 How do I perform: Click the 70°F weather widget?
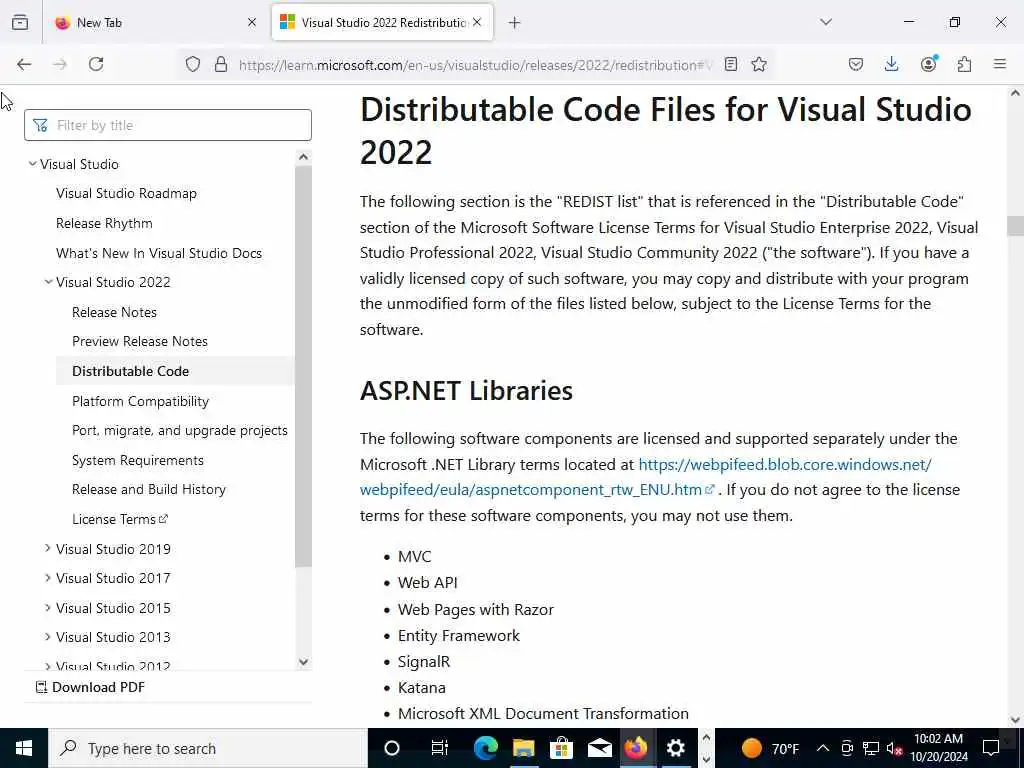769,748
